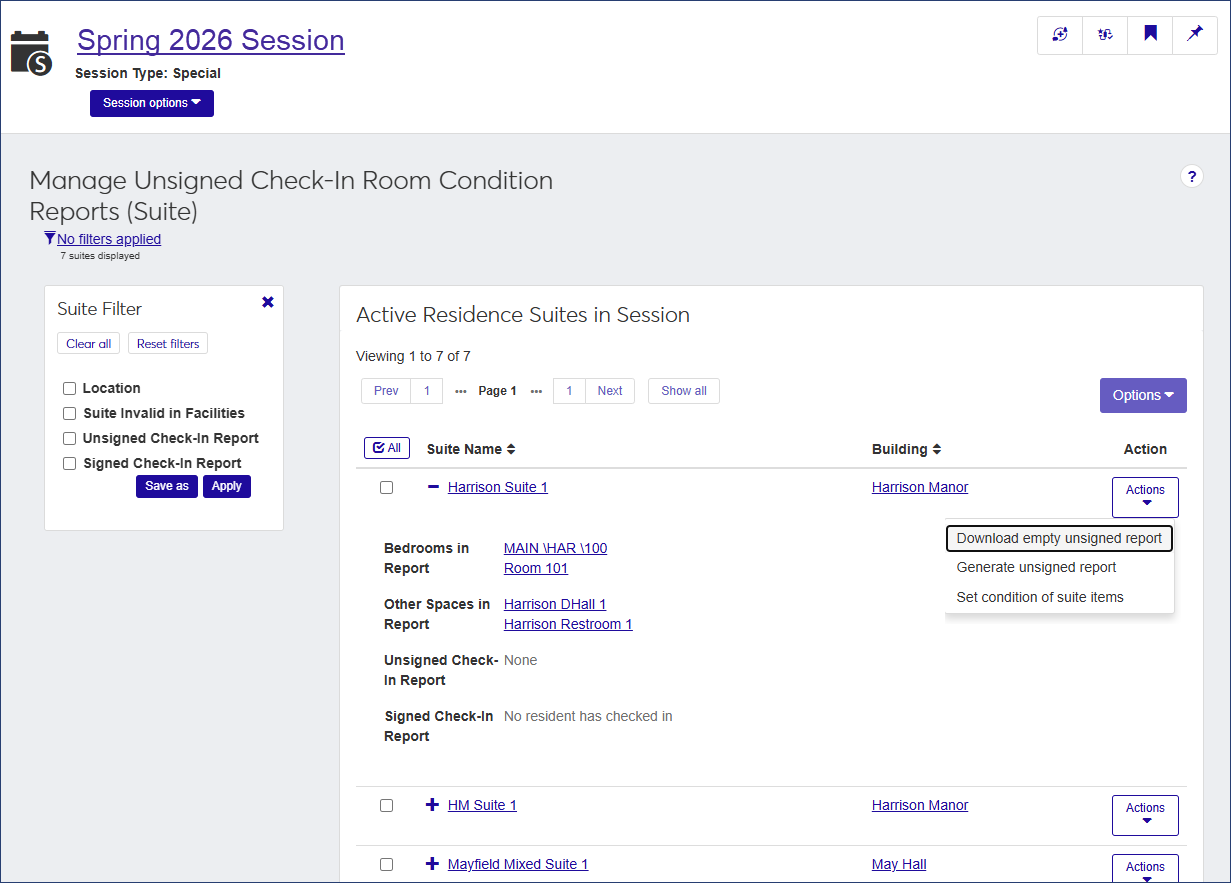Image resolution: width=1231 pixels, height=883 pixels.
Task: Select the Harrison Suite 1 row checkbox
Action: pos(386,487)
